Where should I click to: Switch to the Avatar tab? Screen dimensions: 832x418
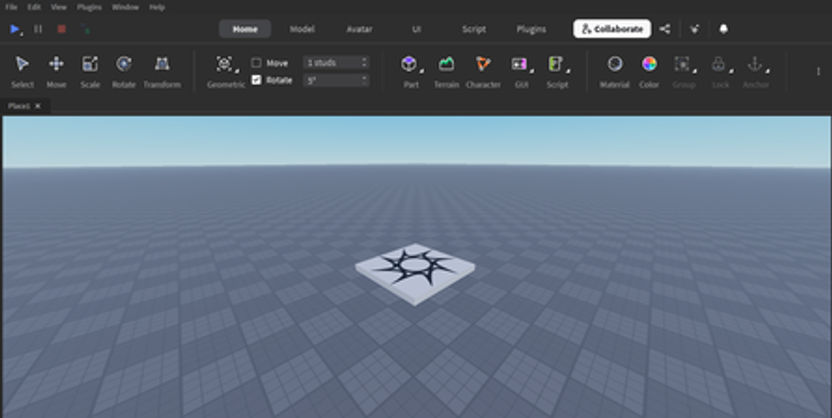click(x=359, y=29)
